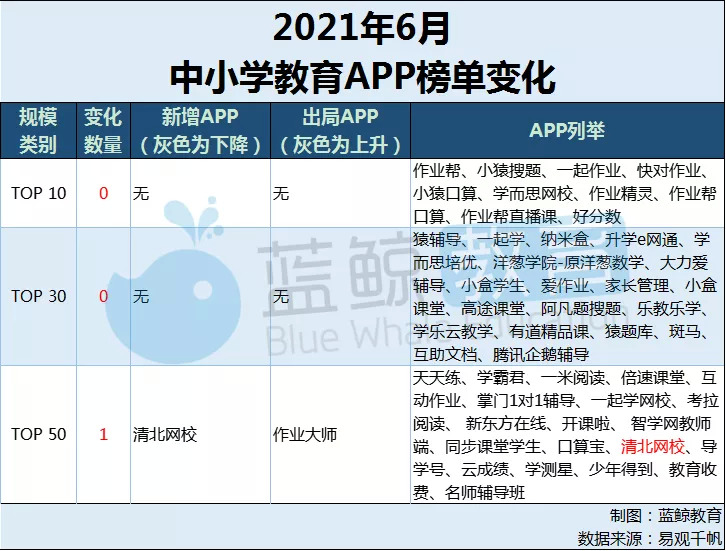Click the "TOP 10" row label
Viewport: 726px width, 551px height.
click(x=38, y=193)
